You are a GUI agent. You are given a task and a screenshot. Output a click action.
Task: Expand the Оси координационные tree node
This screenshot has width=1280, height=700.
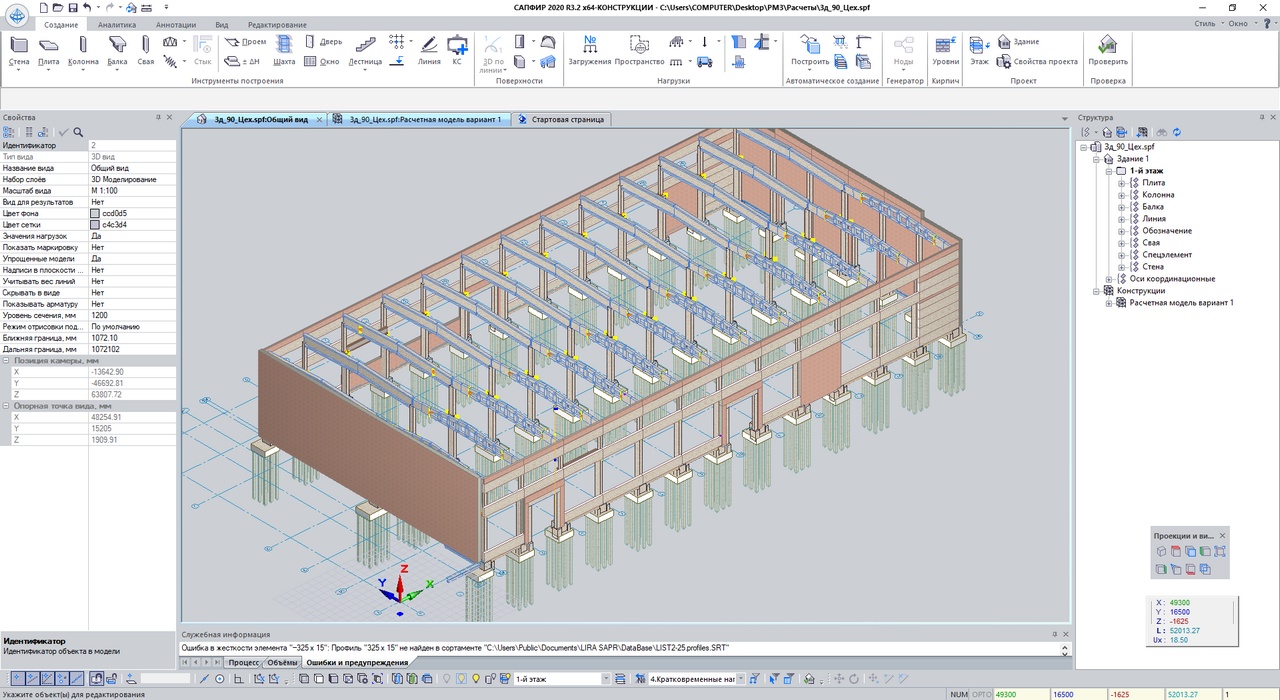click(x=1109, y=279)
